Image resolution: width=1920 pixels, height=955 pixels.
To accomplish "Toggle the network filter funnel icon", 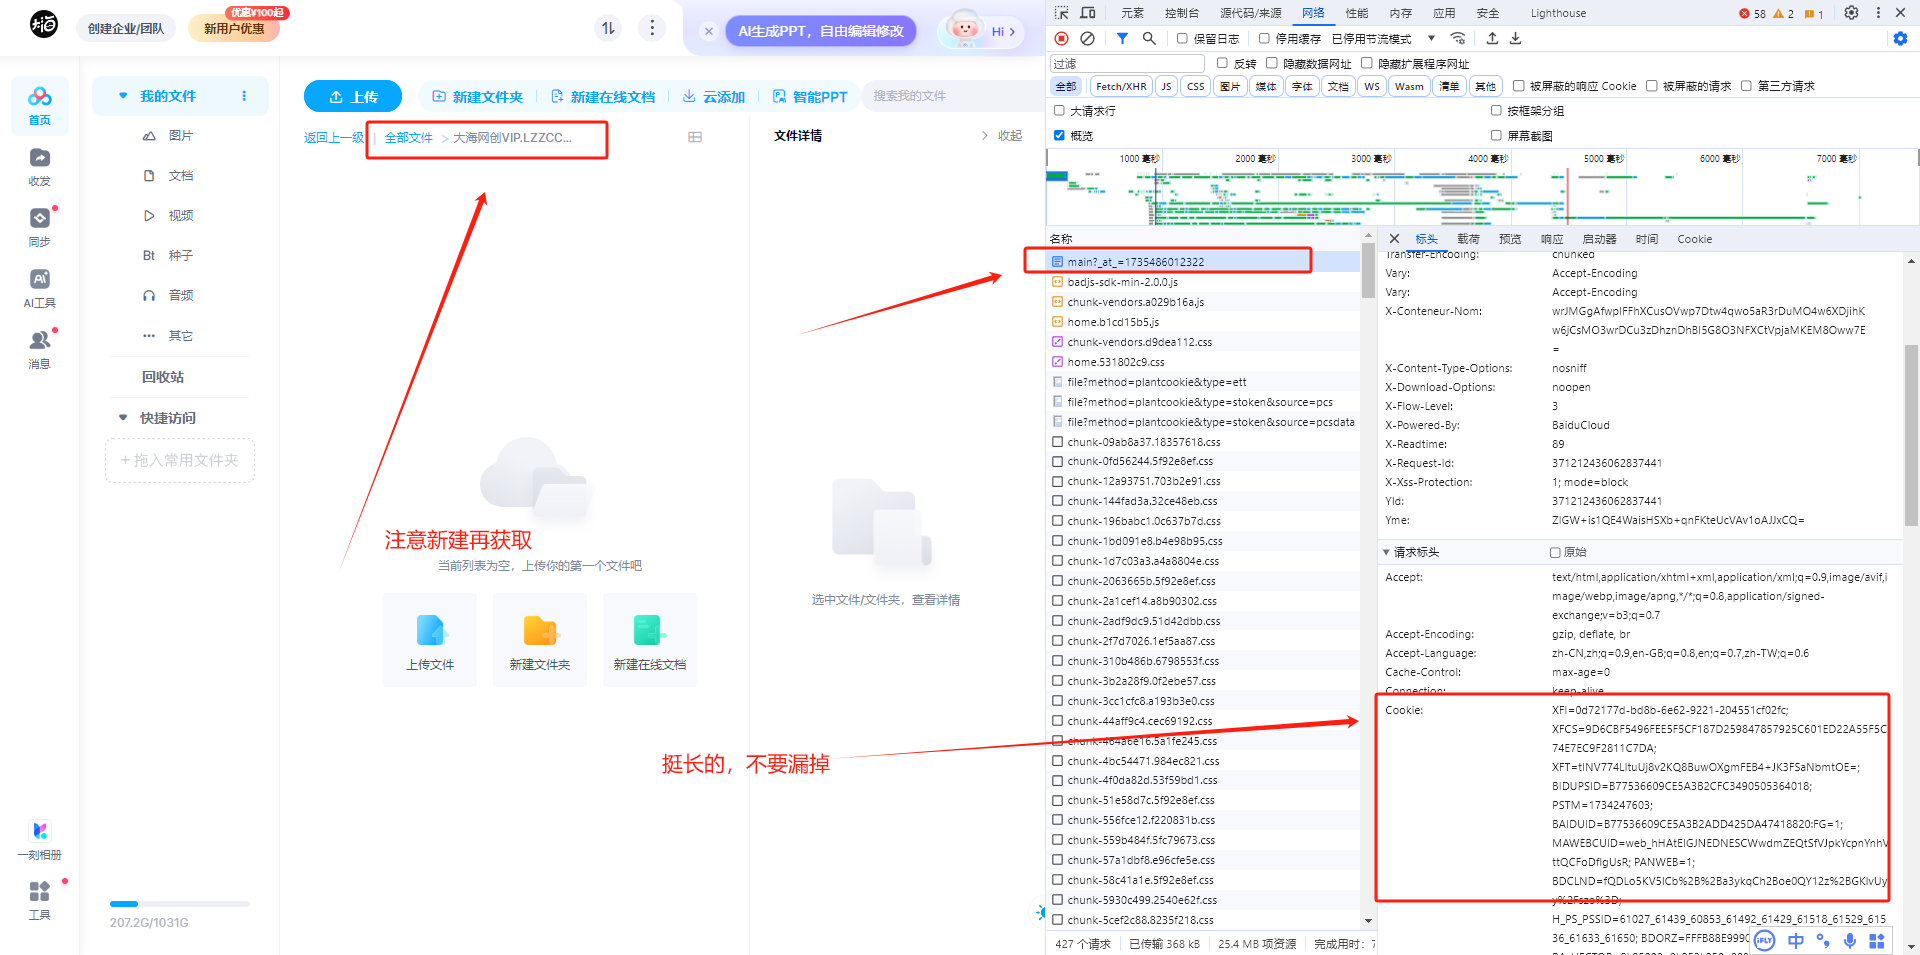I will (x=1122, y=38).
